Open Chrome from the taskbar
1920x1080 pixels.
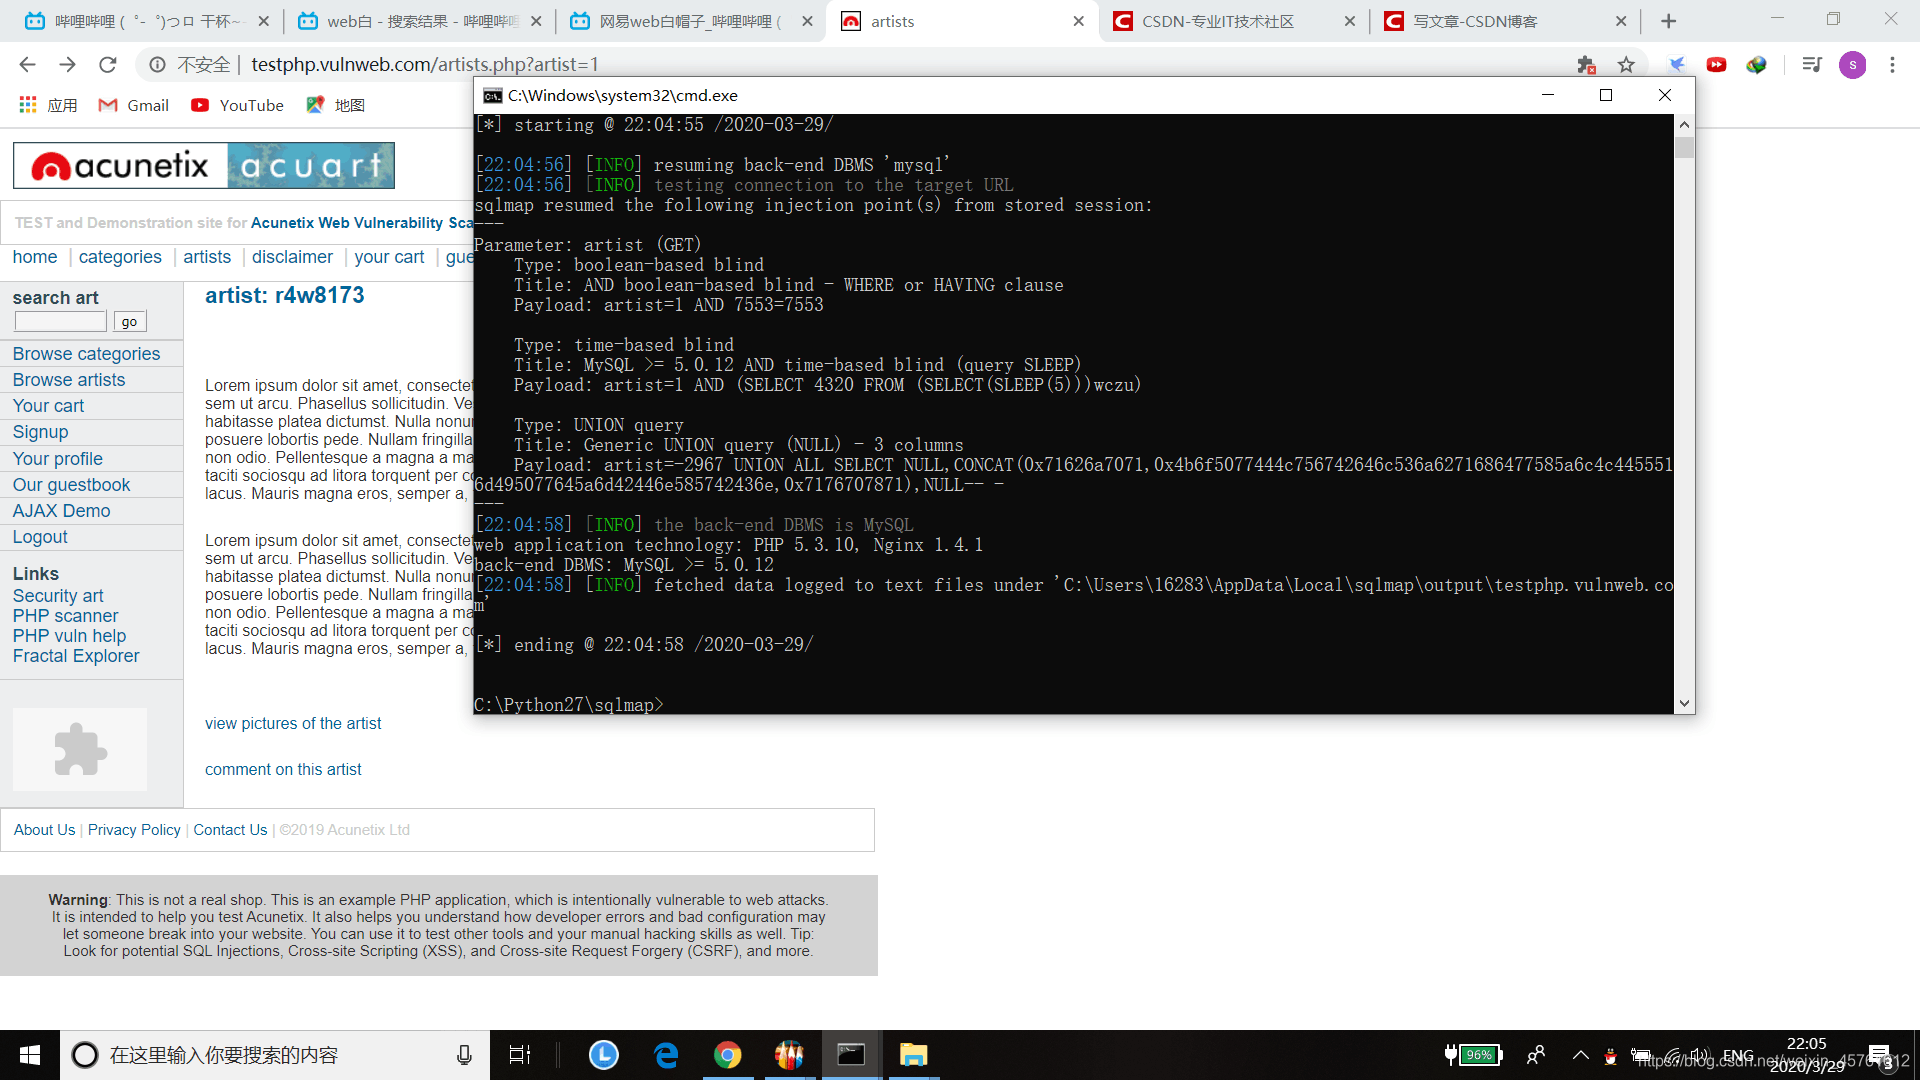pos(727,1055)
